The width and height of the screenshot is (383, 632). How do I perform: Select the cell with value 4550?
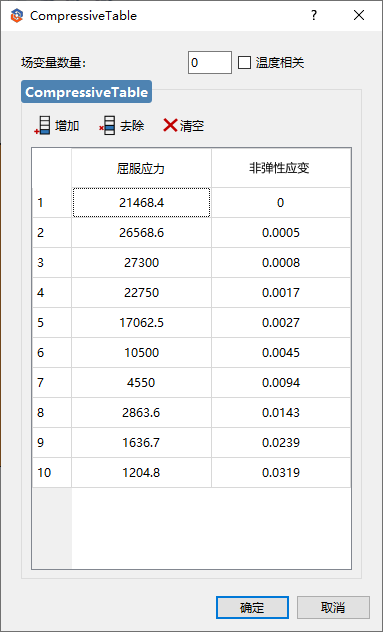pos(142,383)
